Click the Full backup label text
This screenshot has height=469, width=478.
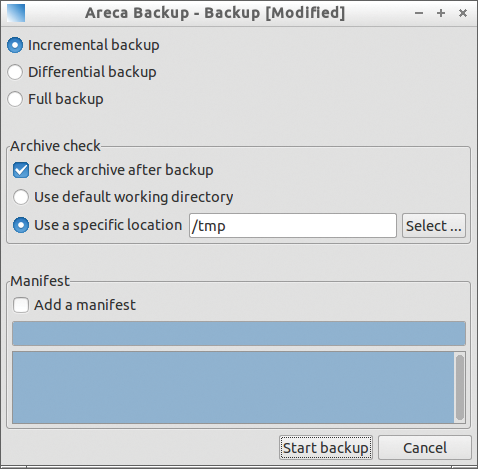tap(66, 99)
